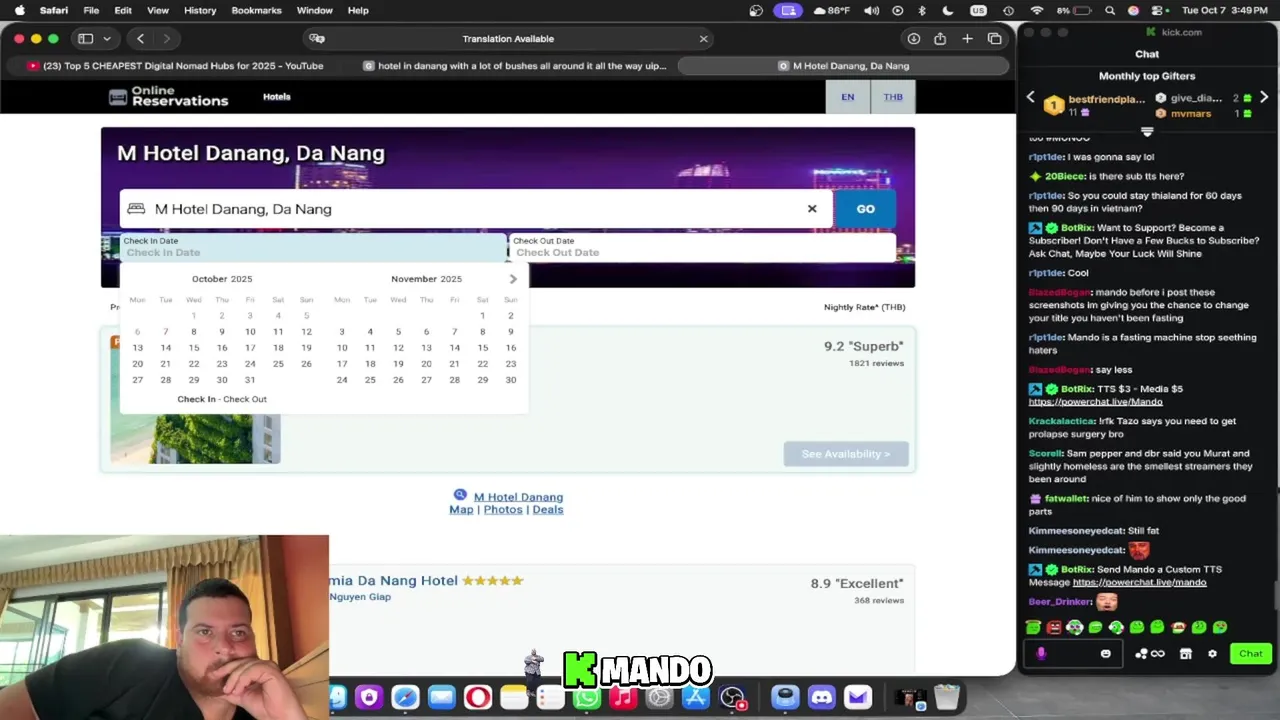The height and width of the screenshot is (720, 1280).
Task: Click the See Availability button
Action: click(846, 454)
